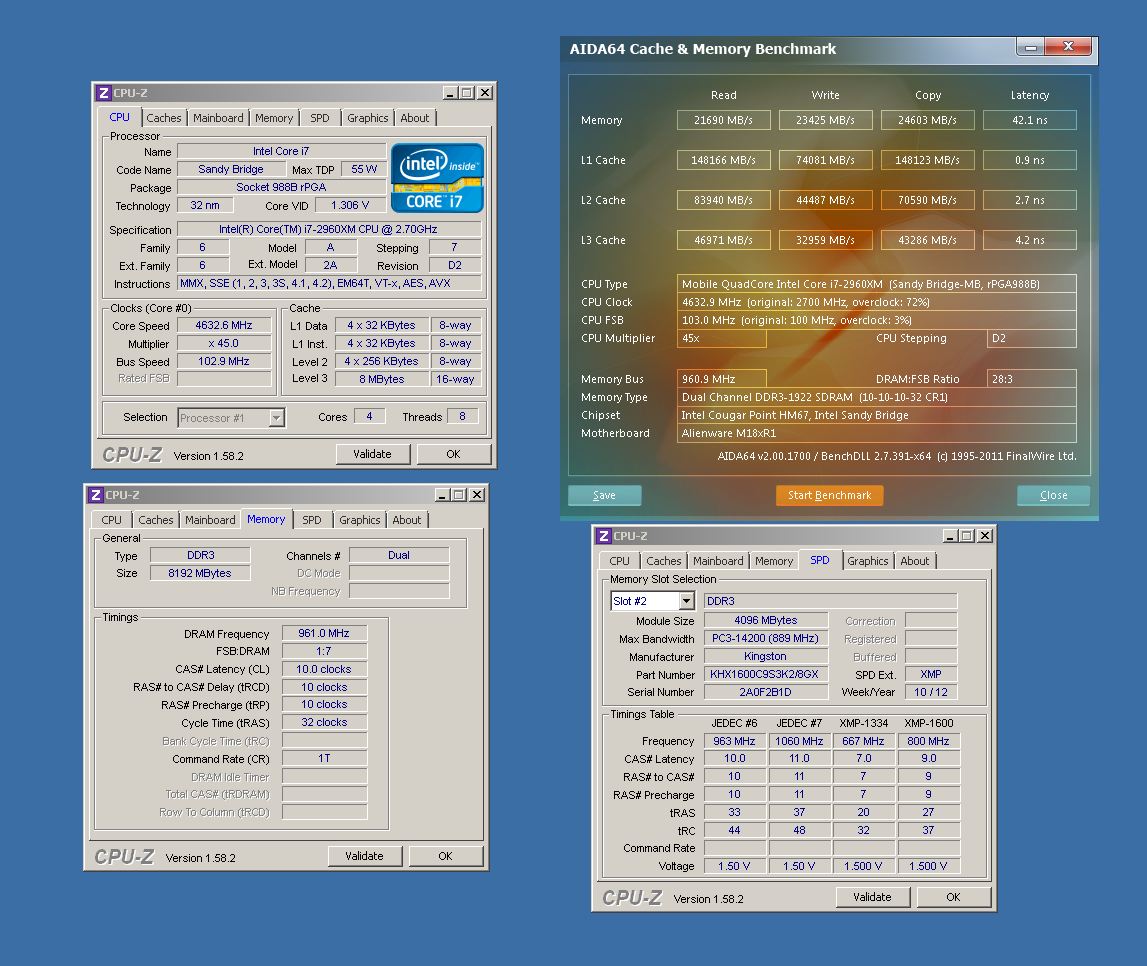The image size is (1147, 966).
Task: Click the Intel Core i7 inside logo
Action: 437,178
